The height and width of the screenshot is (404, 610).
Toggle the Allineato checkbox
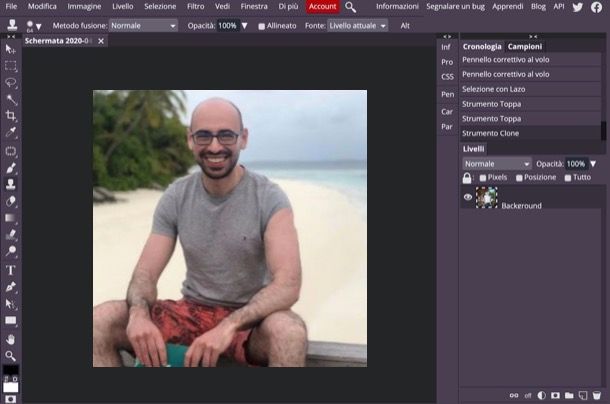[262, 26]
